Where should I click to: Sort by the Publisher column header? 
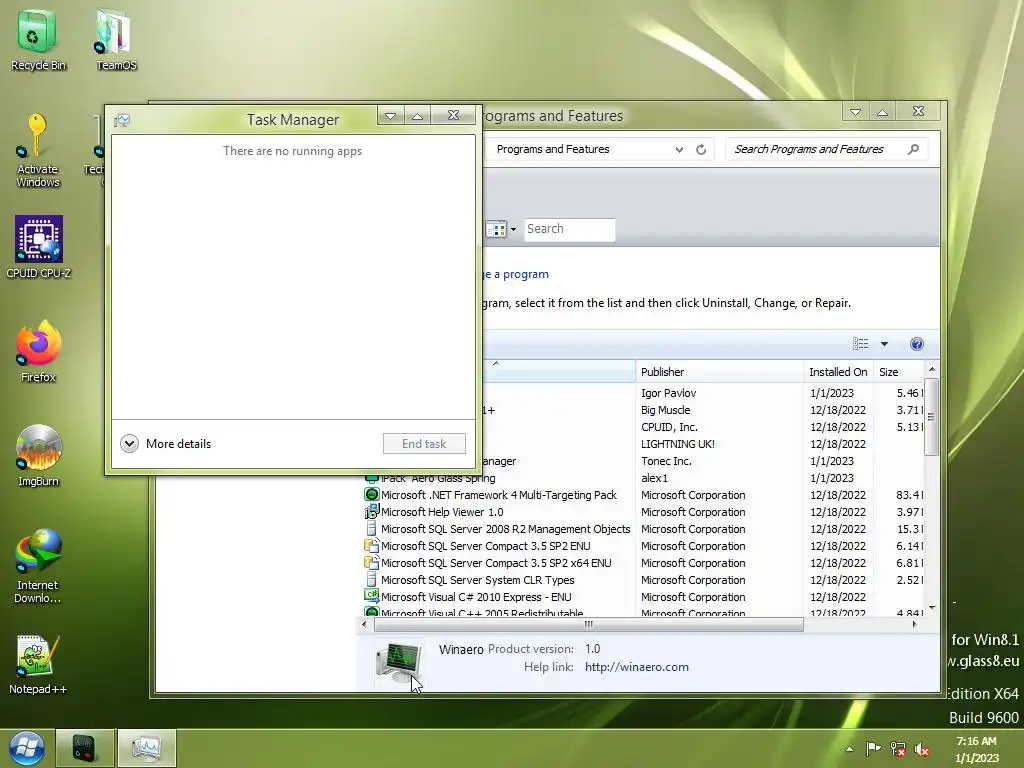click(720, 372)
